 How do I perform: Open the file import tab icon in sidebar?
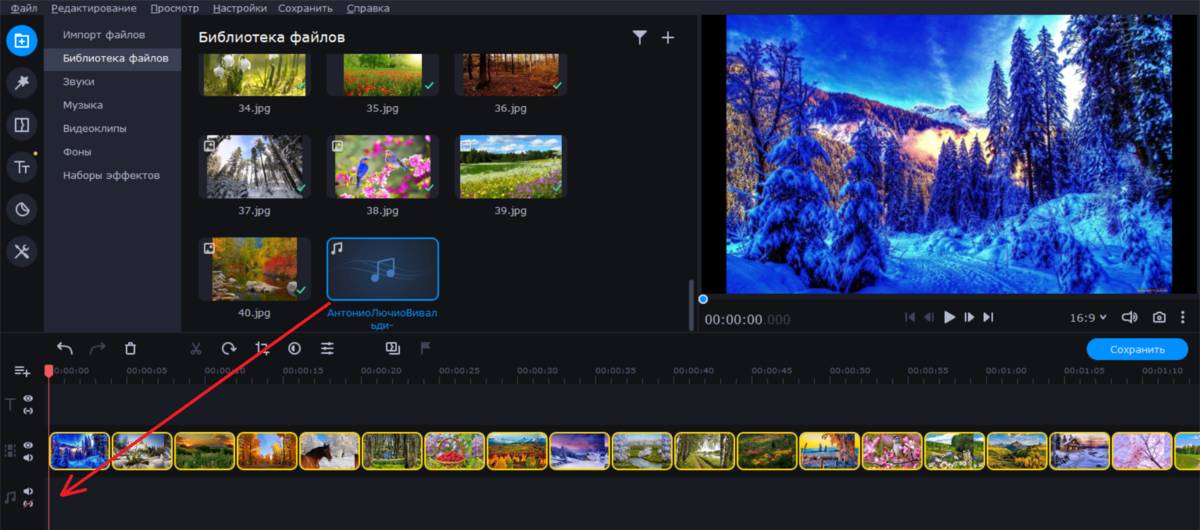point(21,41)
